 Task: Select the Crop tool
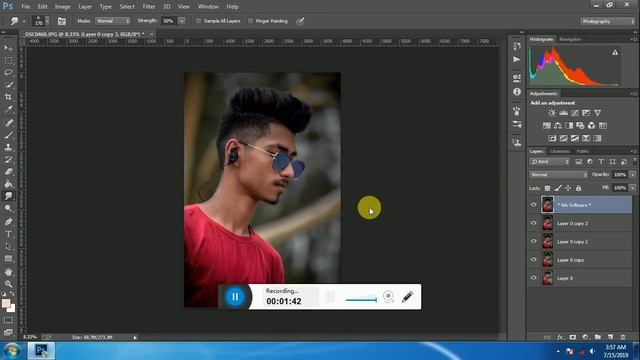tap(8, 97)
